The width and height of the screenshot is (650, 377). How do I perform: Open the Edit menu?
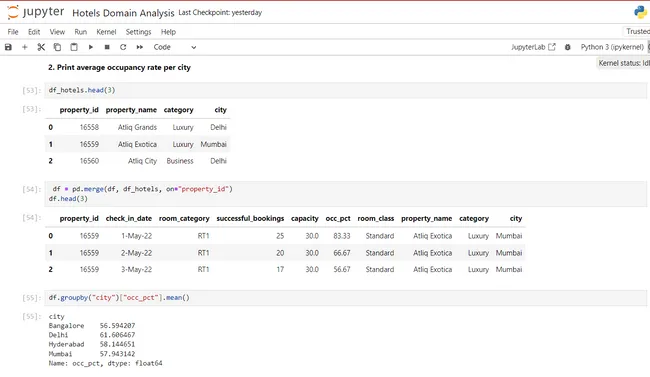click(x=34, y=32)
